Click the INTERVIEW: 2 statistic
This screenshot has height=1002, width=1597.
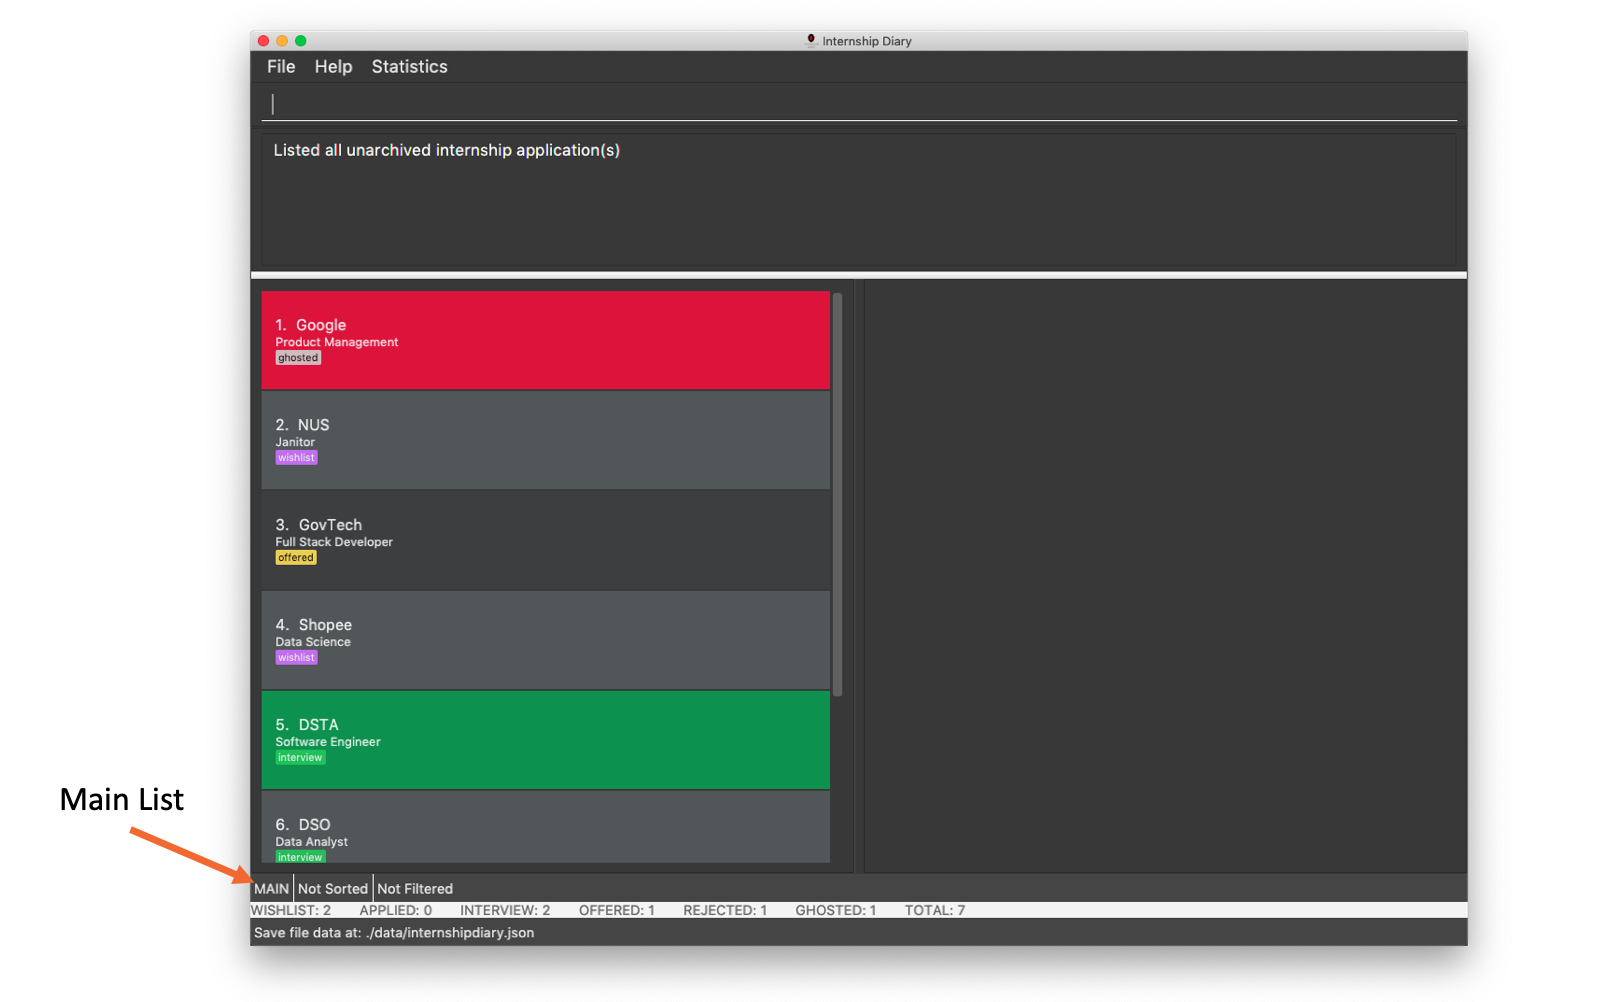(505, 911)
